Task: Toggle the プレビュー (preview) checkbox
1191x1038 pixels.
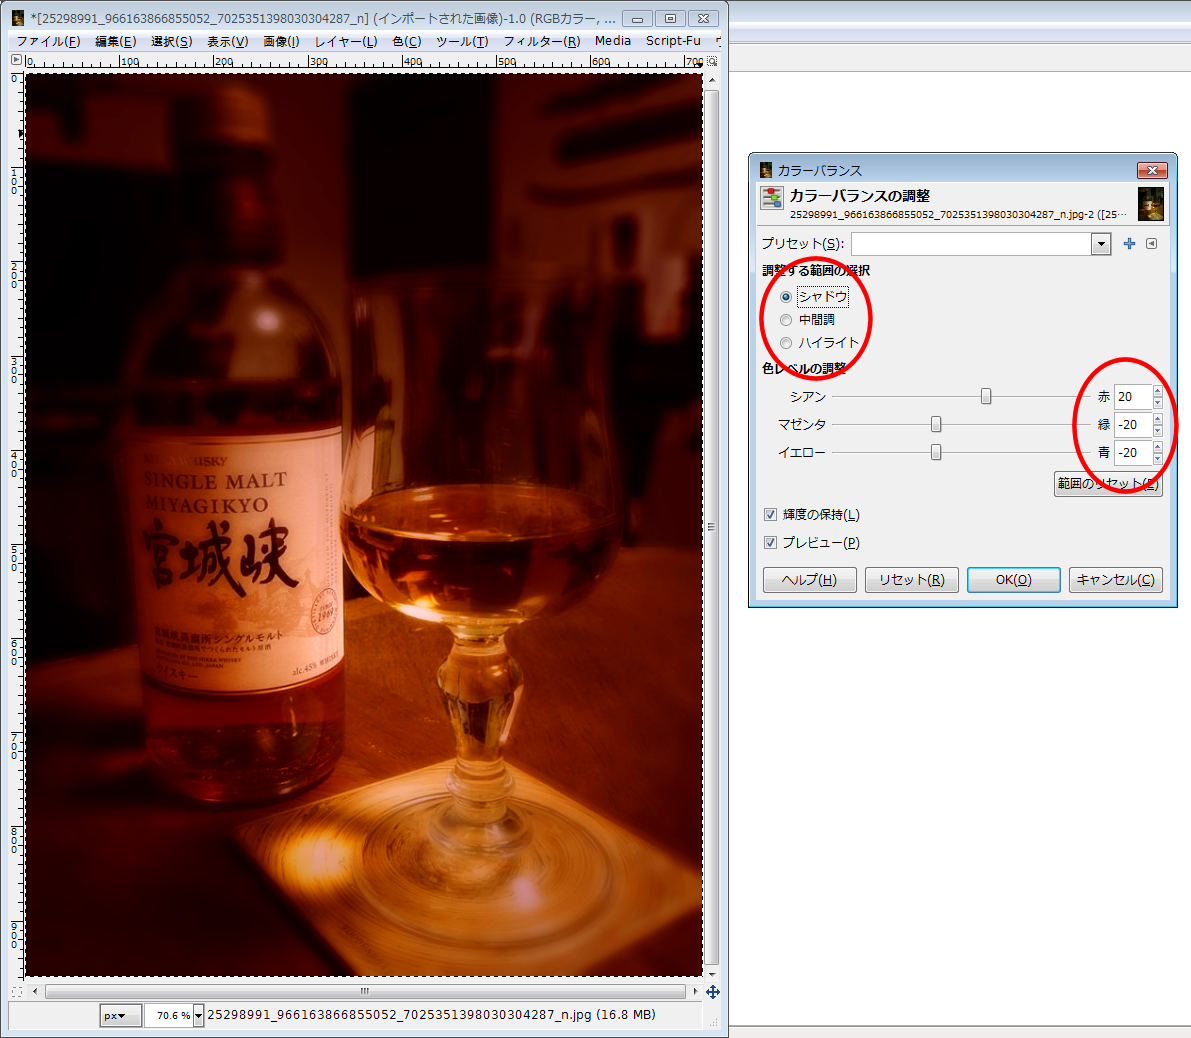Action: [770, 543]
